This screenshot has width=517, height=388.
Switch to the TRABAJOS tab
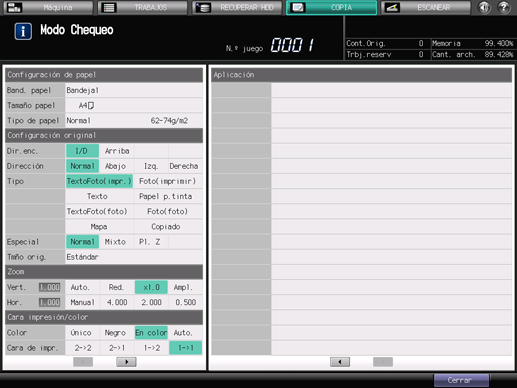pos(143,7)
